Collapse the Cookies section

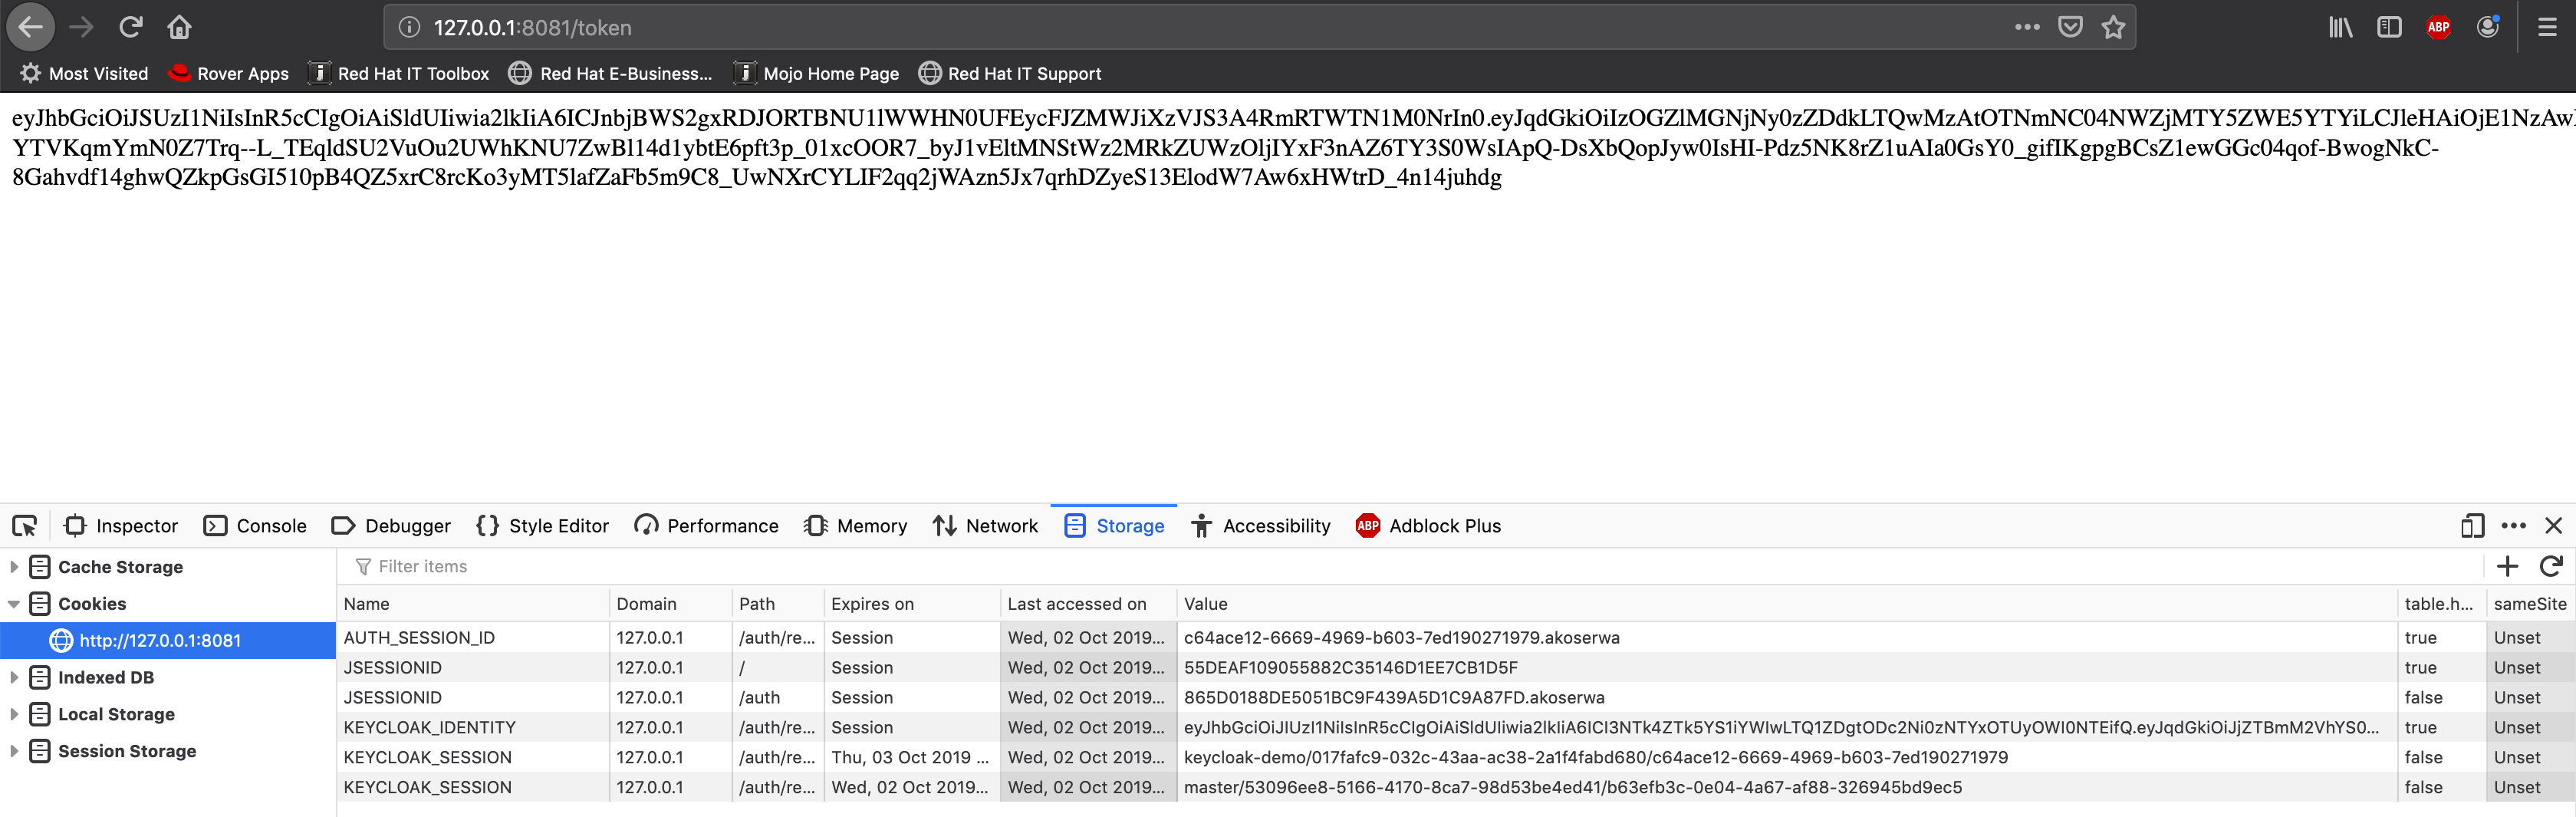pyautogui.click(x=15, y=603)
